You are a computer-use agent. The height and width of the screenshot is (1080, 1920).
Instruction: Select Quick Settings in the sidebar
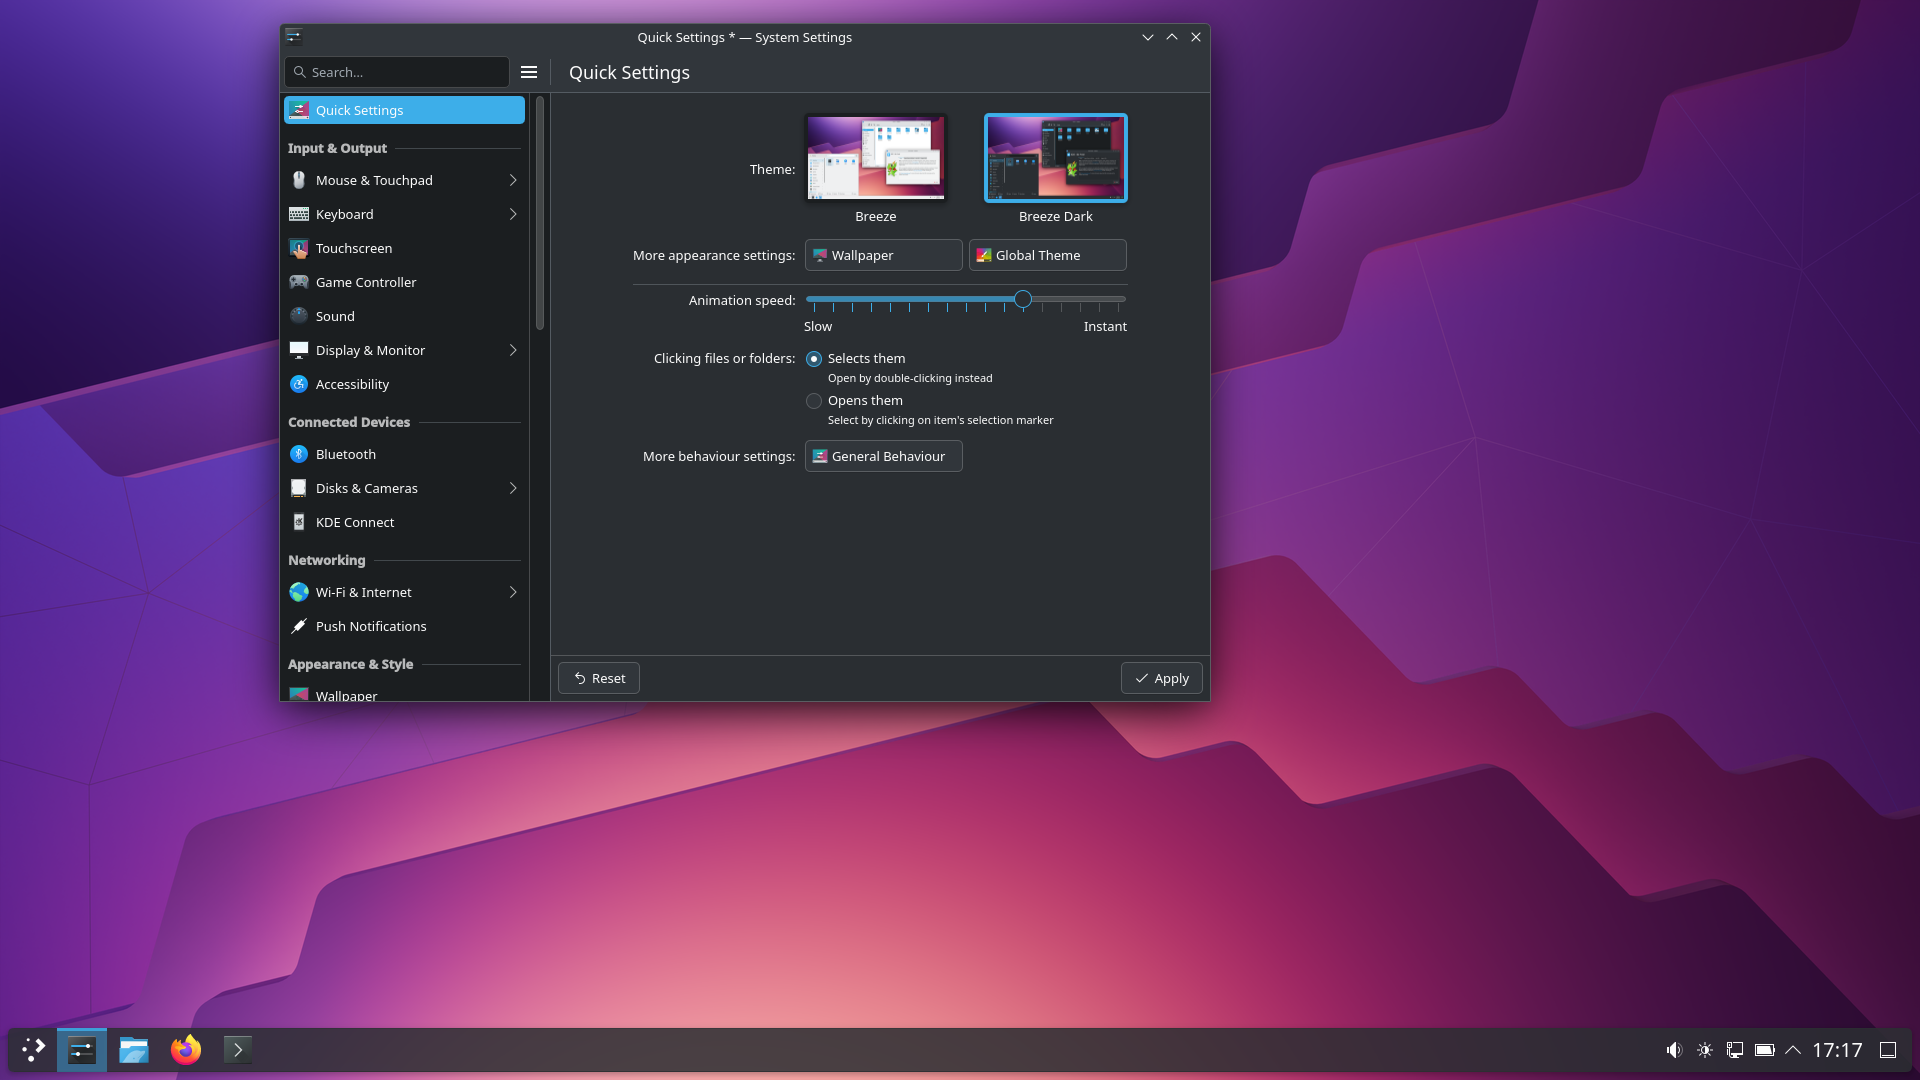[404, 110]
